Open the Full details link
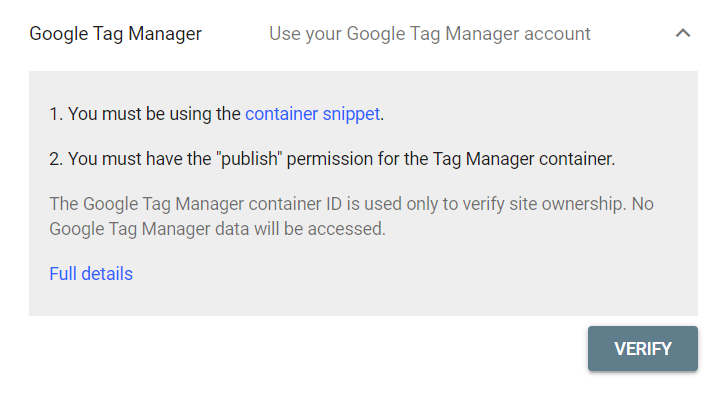 (91, 274)
